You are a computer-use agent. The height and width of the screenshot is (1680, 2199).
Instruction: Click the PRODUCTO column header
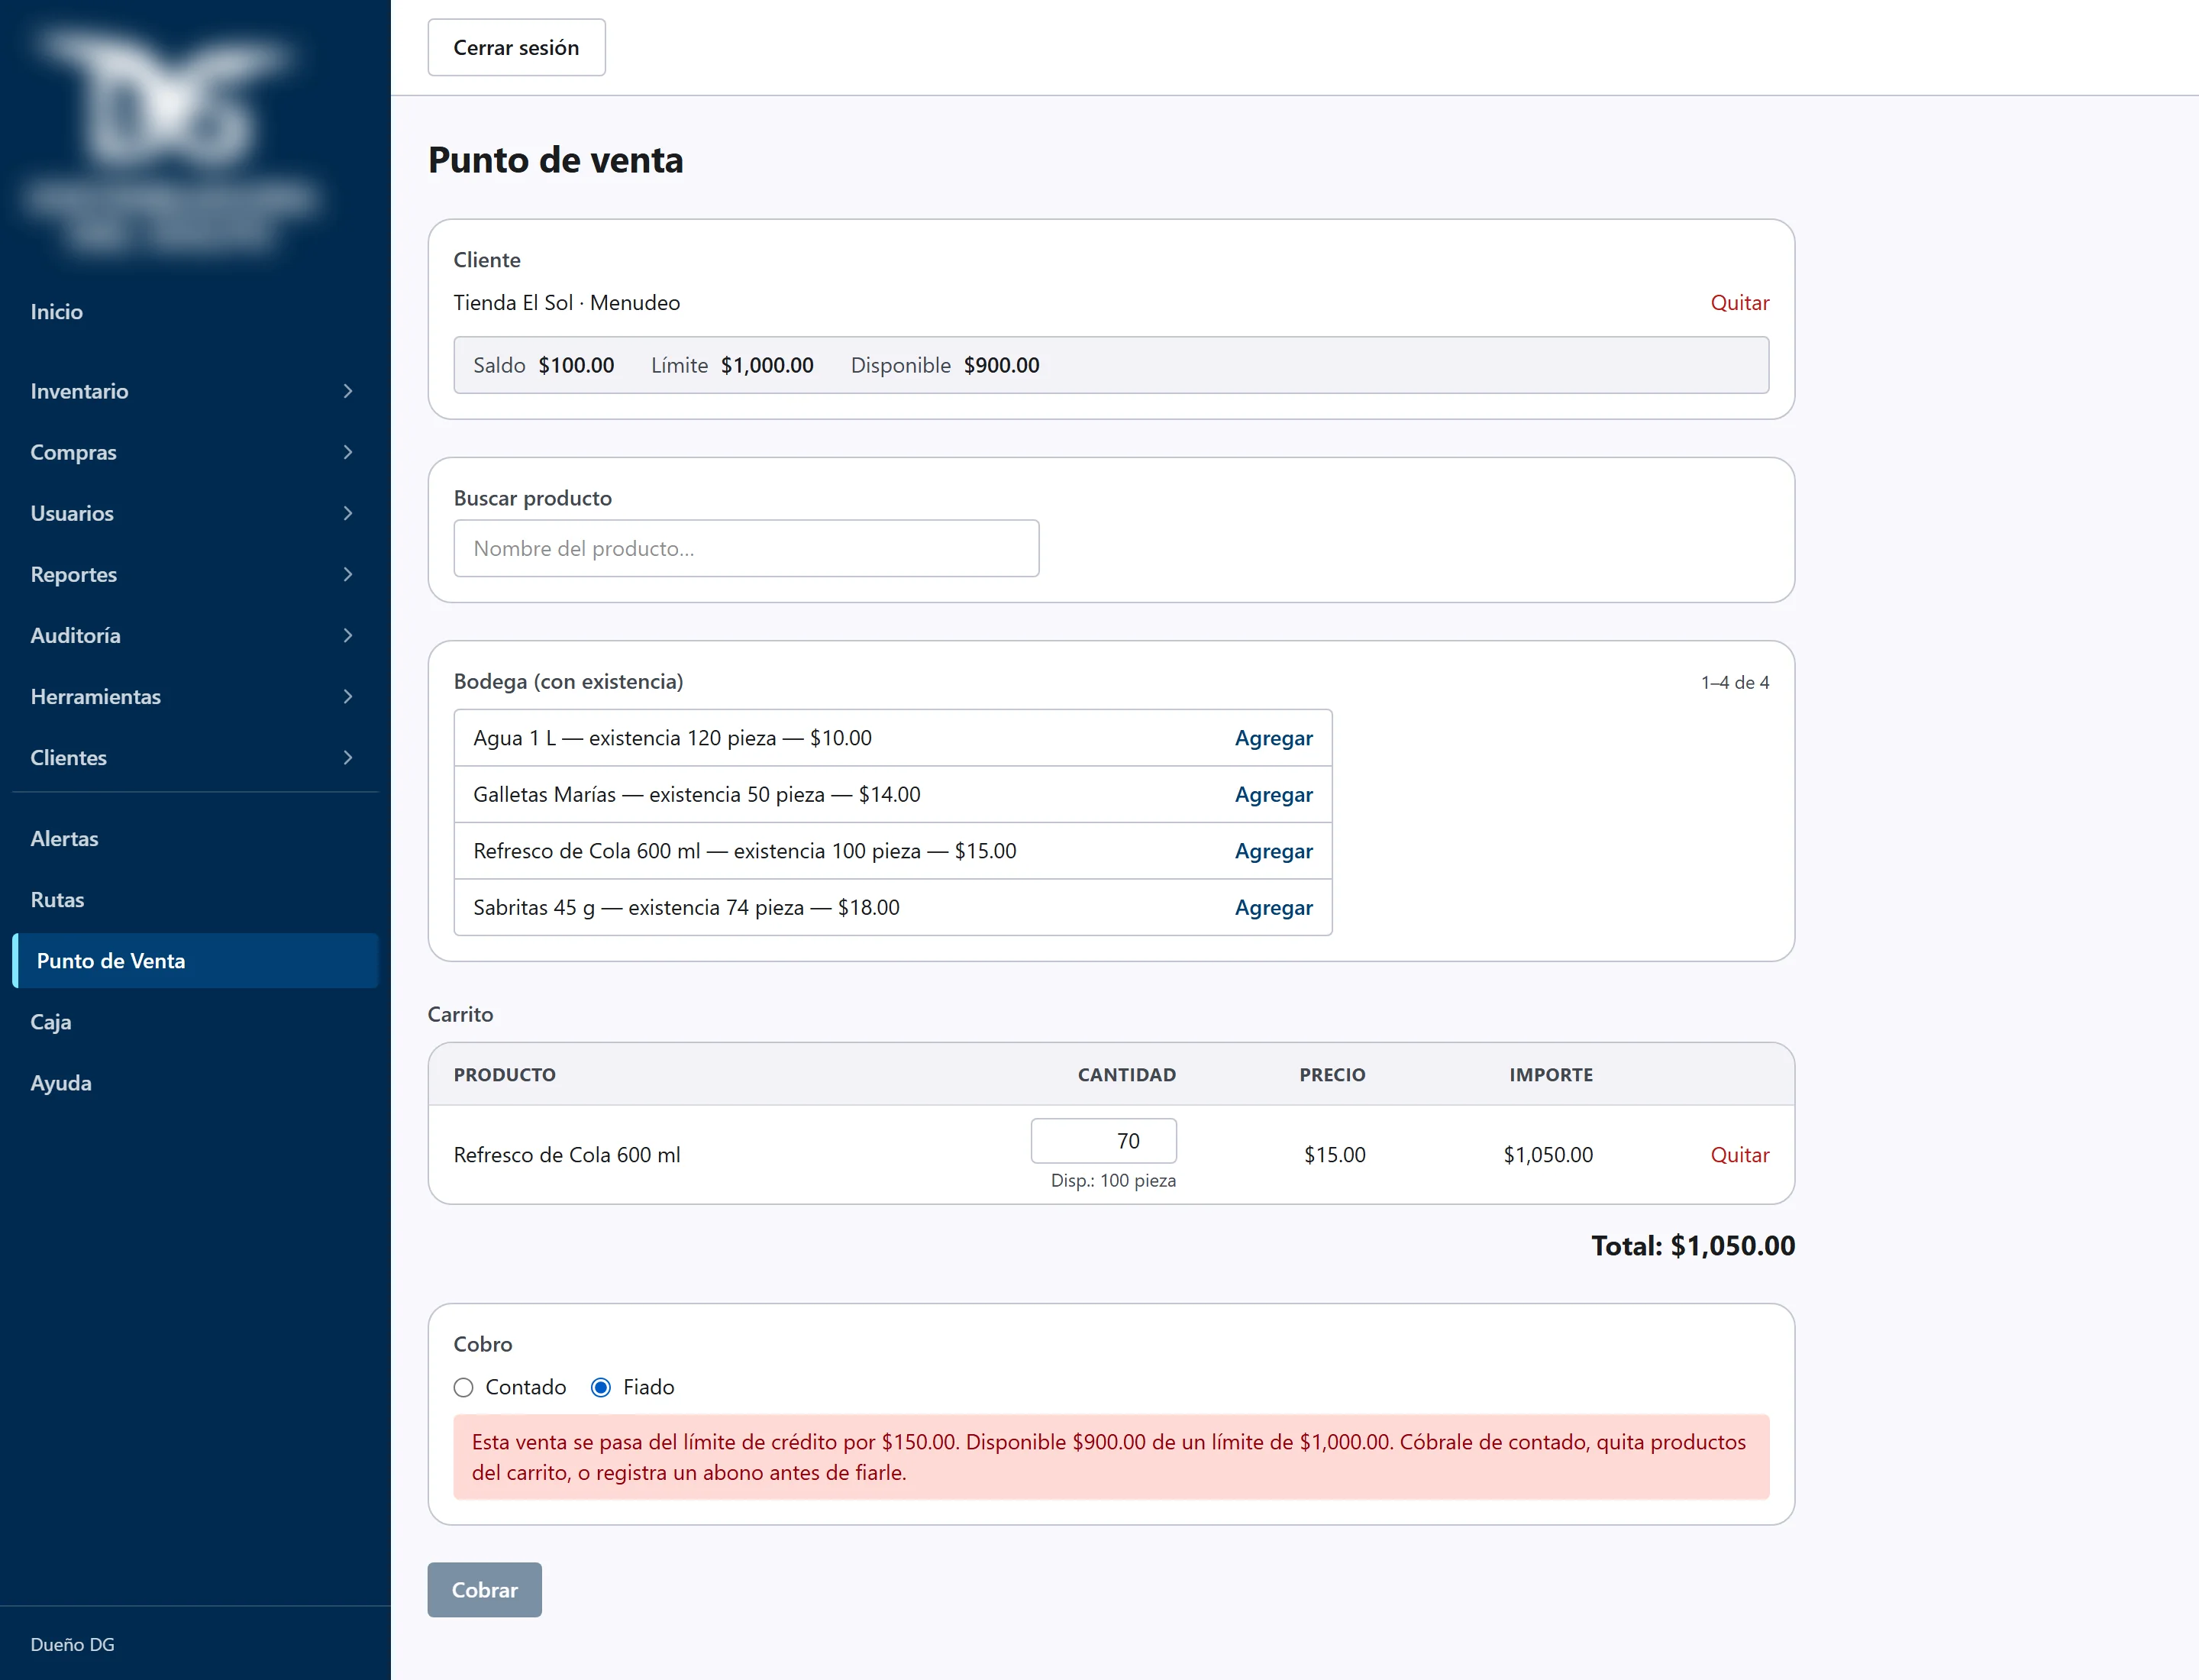coord(504,1074)
